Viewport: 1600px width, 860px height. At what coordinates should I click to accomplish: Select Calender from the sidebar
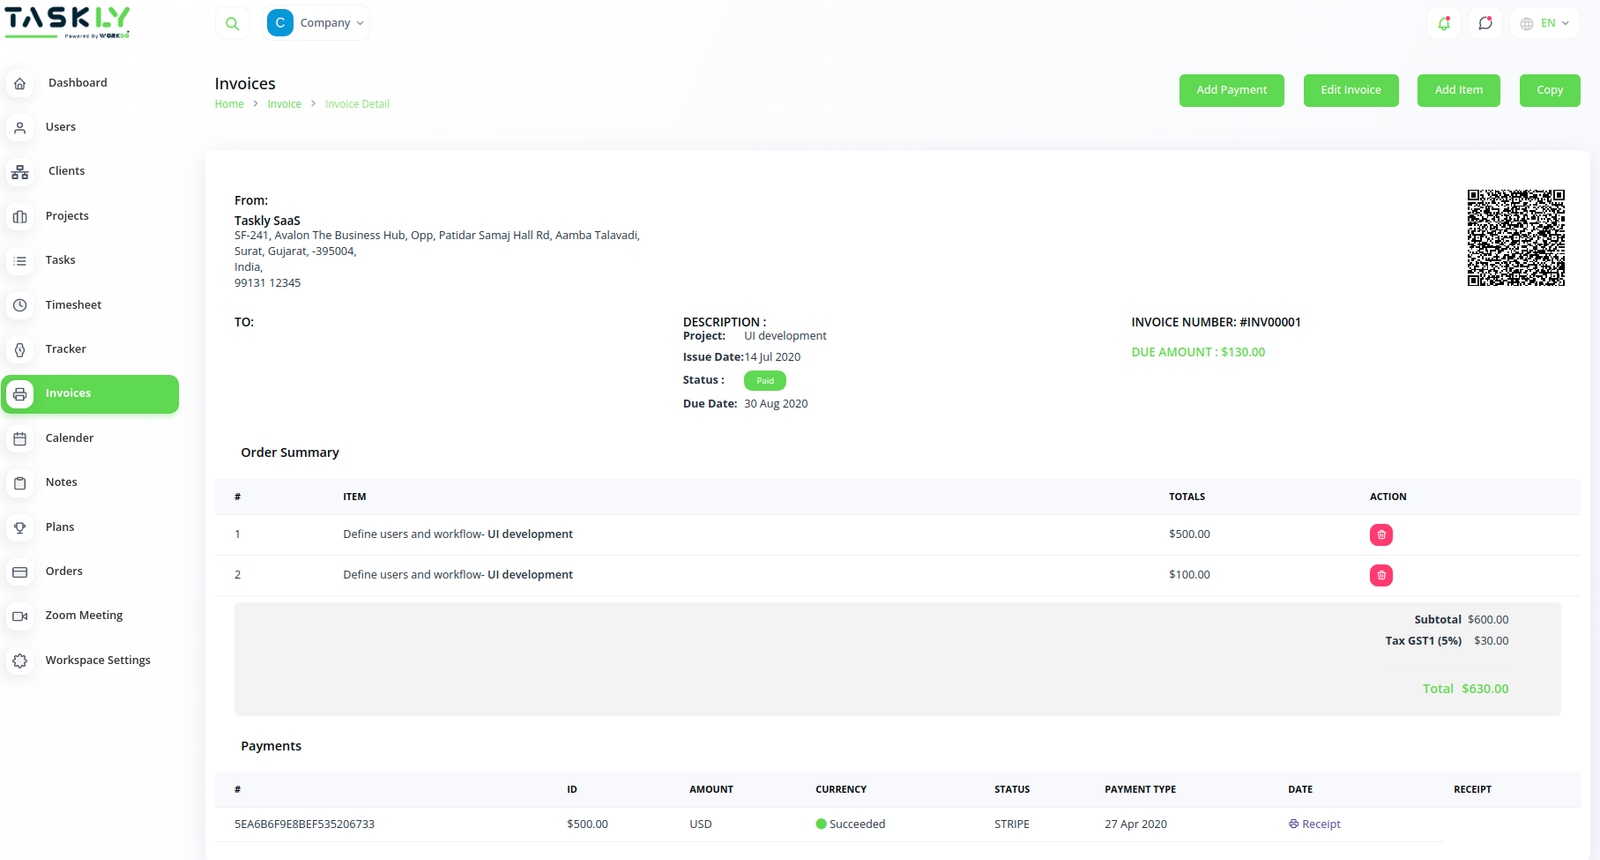click(69, 438)
